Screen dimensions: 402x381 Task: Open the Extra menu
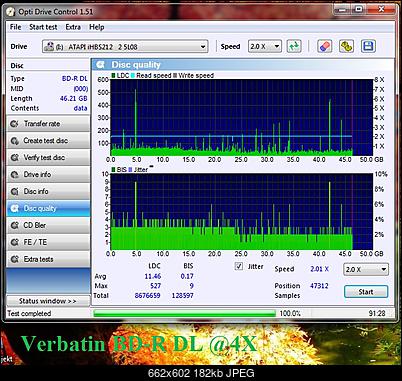(73, 27)
